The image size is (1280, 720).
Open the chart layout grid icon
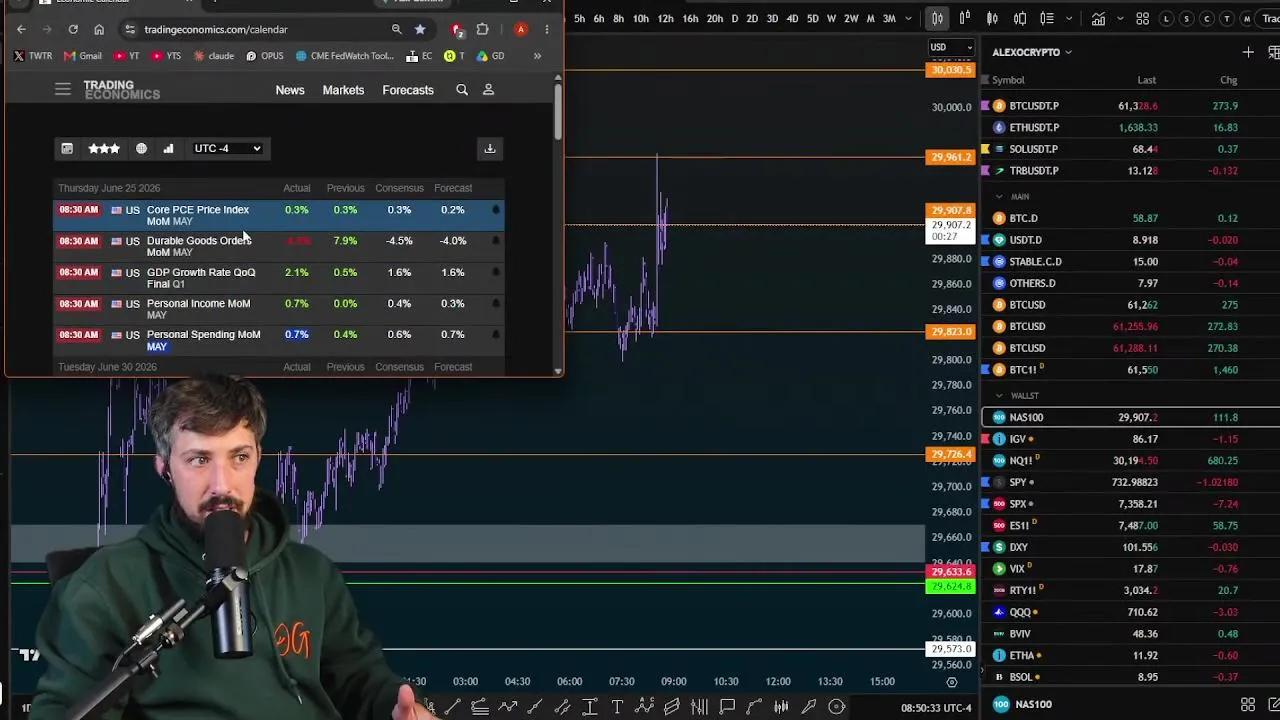click(1142, 18)
